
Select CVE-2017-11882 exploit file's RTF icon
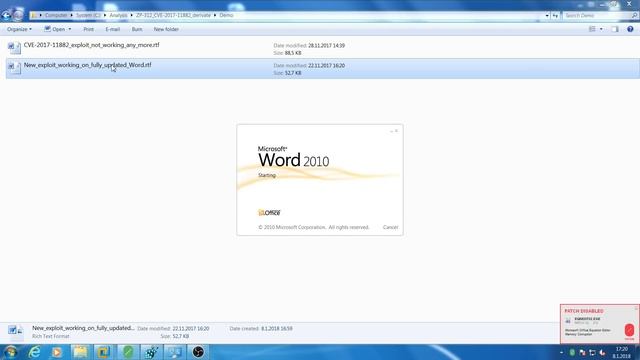pos(14,48)
